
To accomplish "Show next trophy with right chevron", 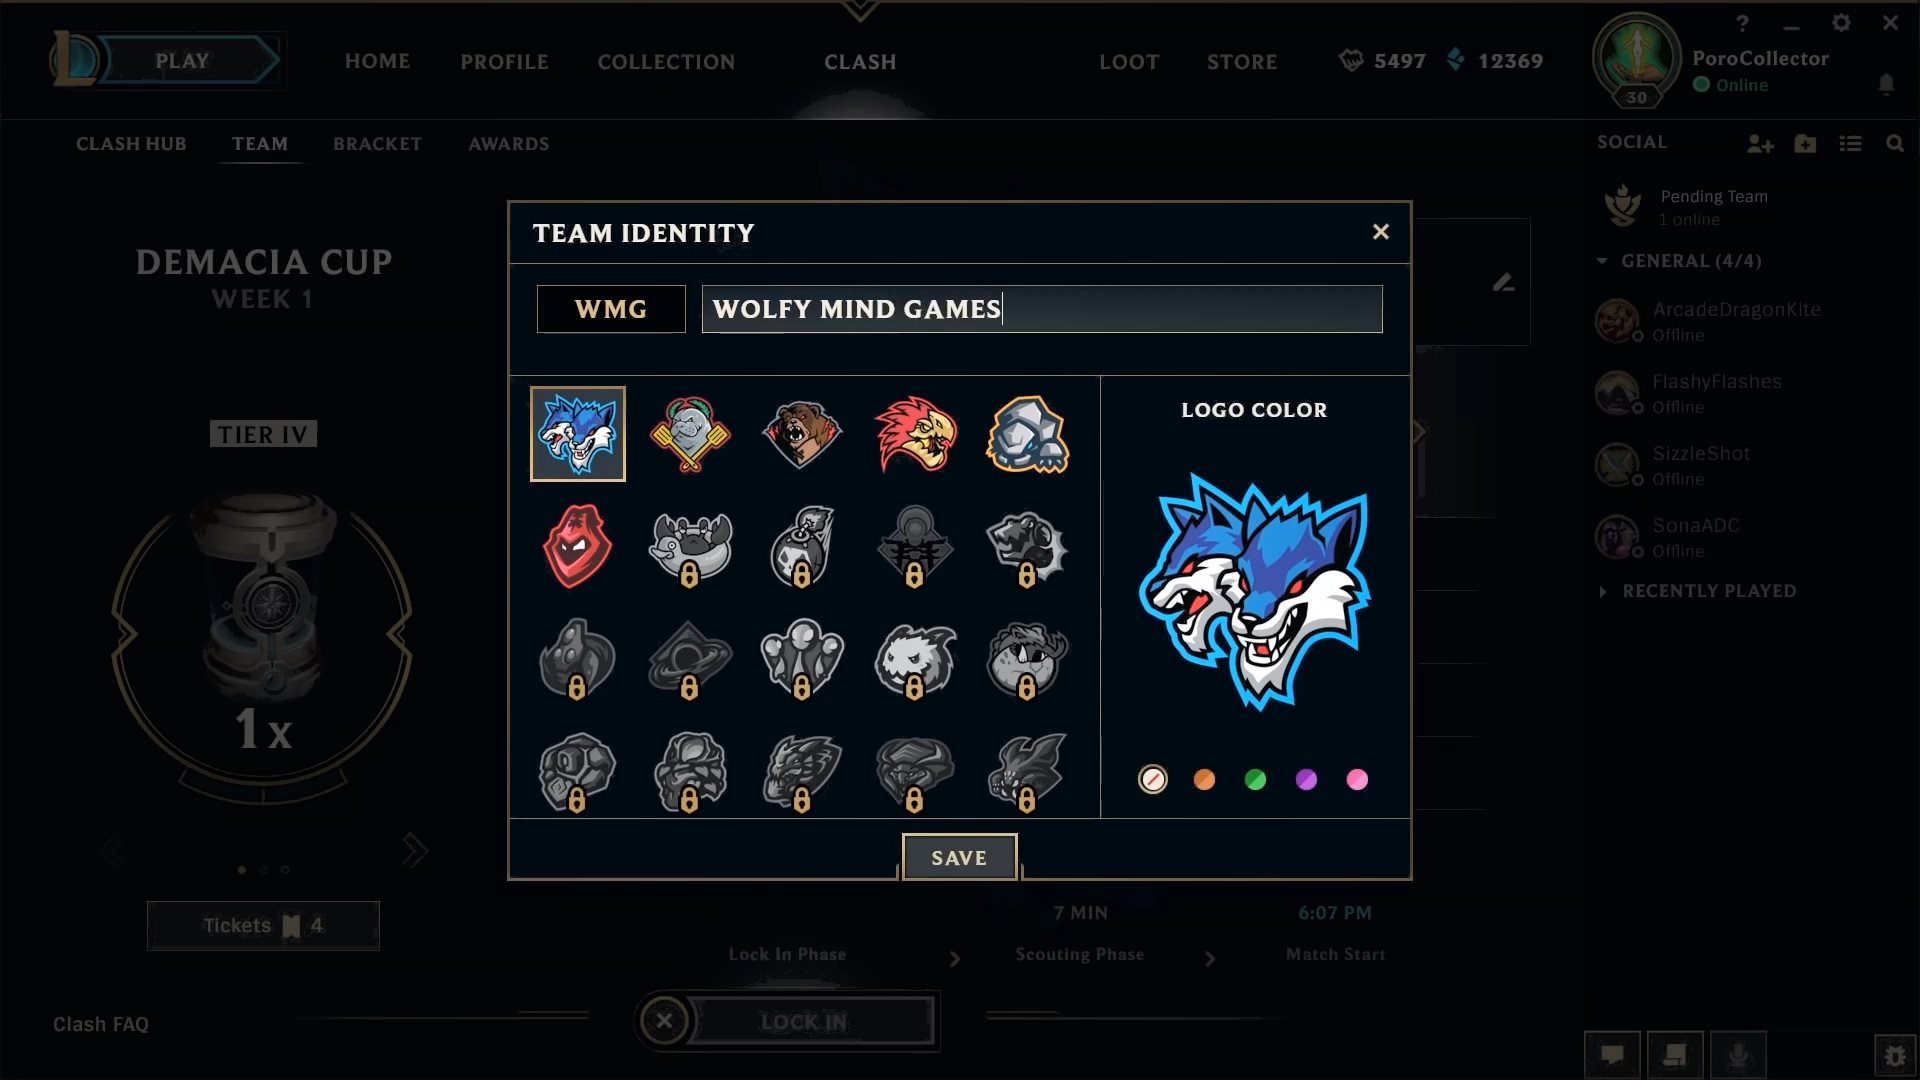I will point(414,851).
